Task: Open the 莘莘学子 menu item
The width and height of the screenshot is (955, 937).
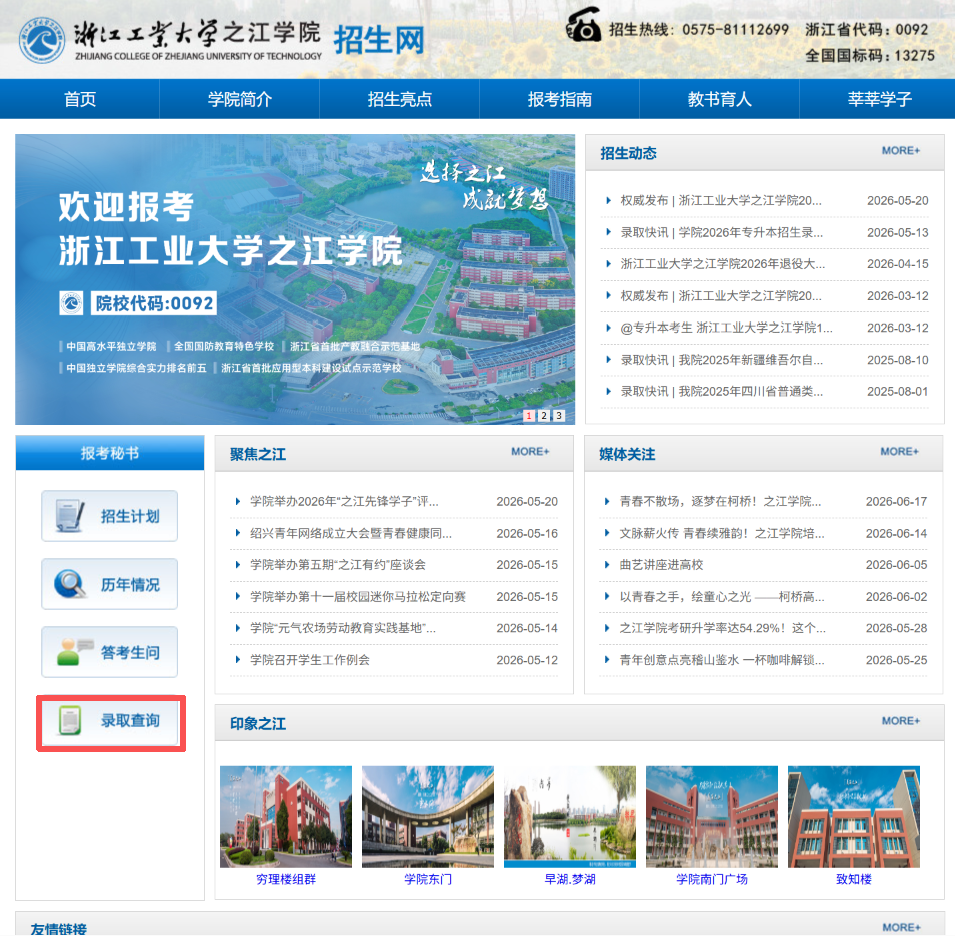Action: pos(879,99)
